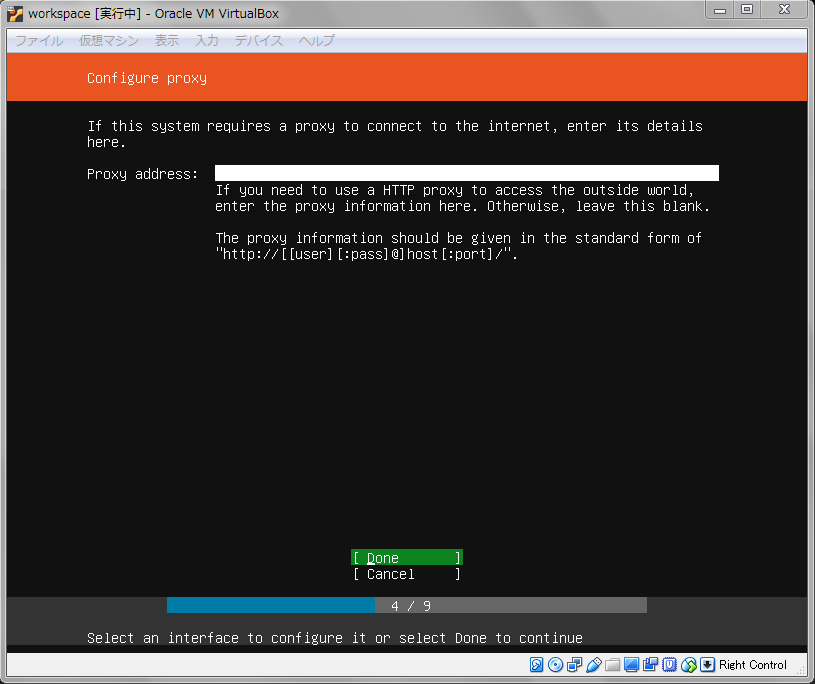Screen dimensions: 815x684
Task: Close the VirtualBox window
Action: (x=784, y=9)
